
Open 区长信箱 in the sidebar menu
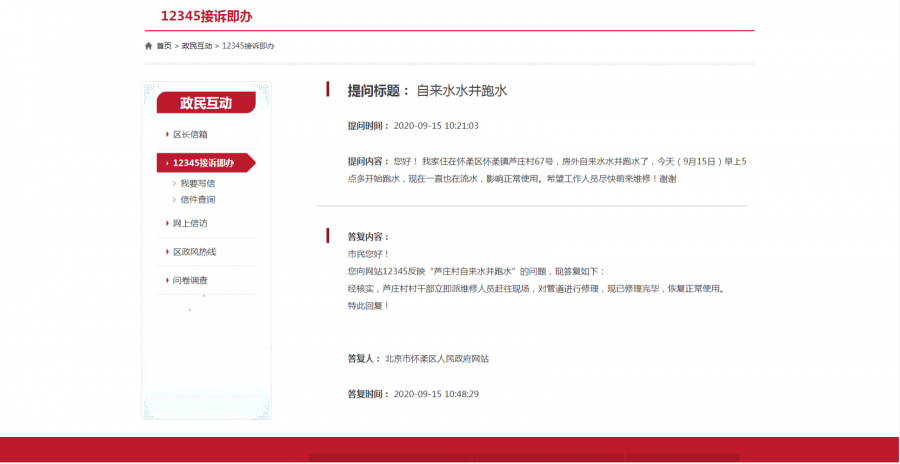[x=190, y=134]
